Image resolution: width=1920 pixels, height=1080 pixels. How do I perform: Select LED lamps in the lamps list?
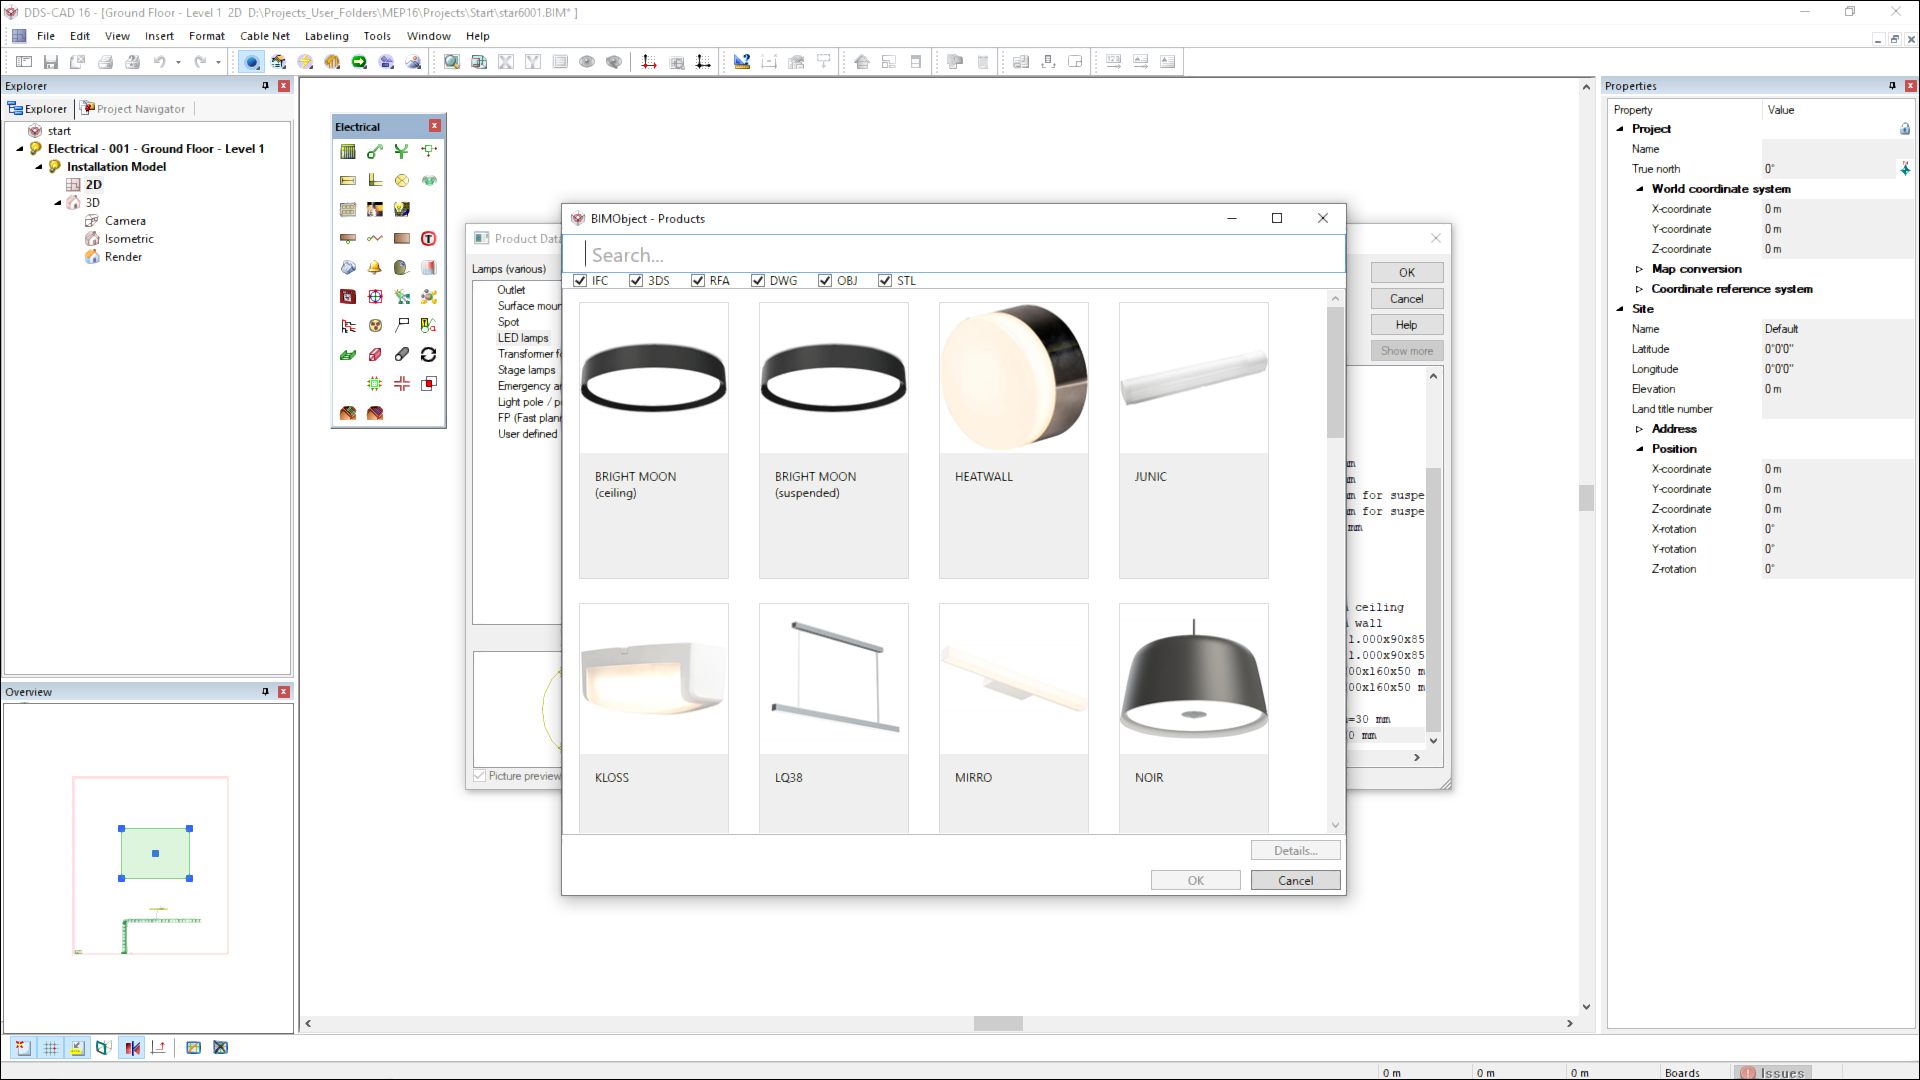(x=523, y=338)
